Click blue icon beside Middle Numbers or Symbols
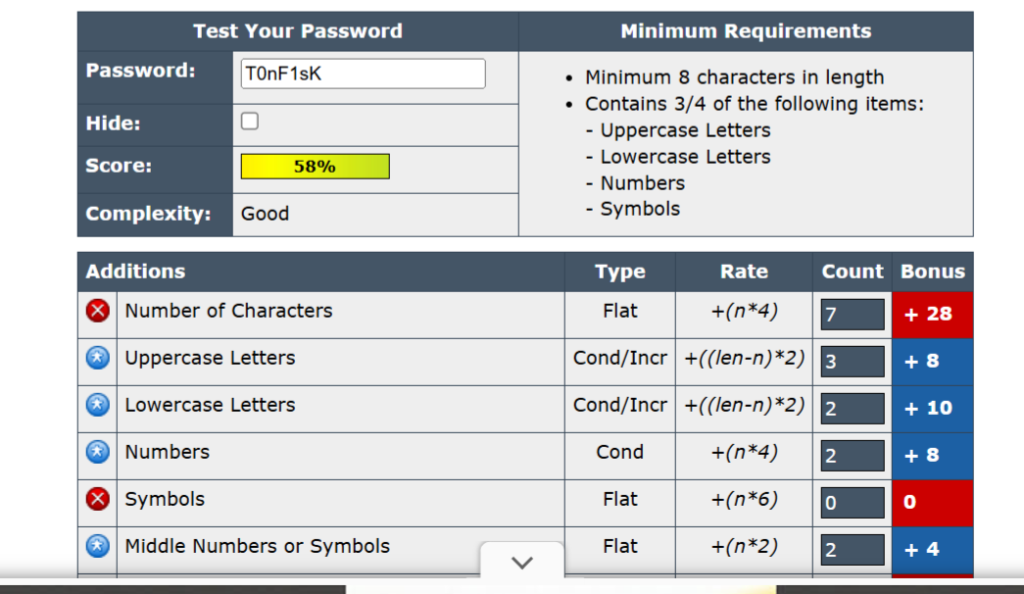The width and height of the screenshot is (1024, 594). 97,546
